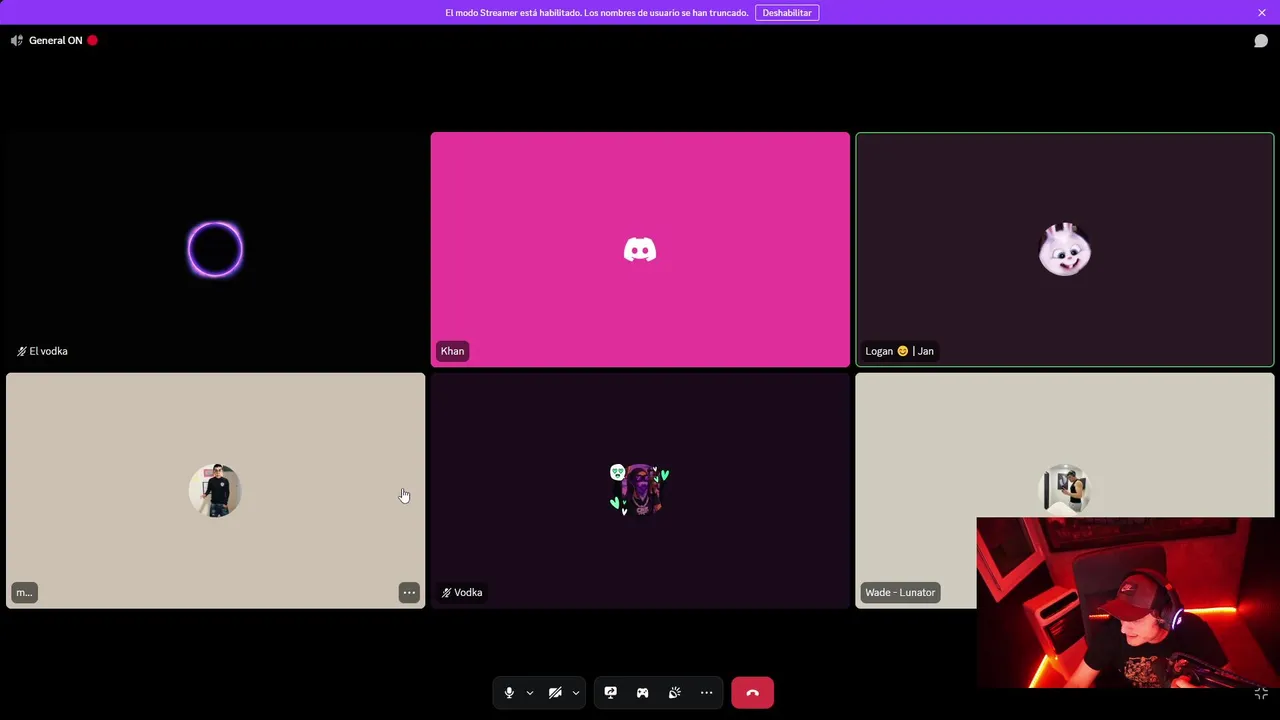Image resolution: width=1280 pixels, height=720 pixels.
Task: Open the soundboard
Action: pyautogui.click(x=675, y=693)
